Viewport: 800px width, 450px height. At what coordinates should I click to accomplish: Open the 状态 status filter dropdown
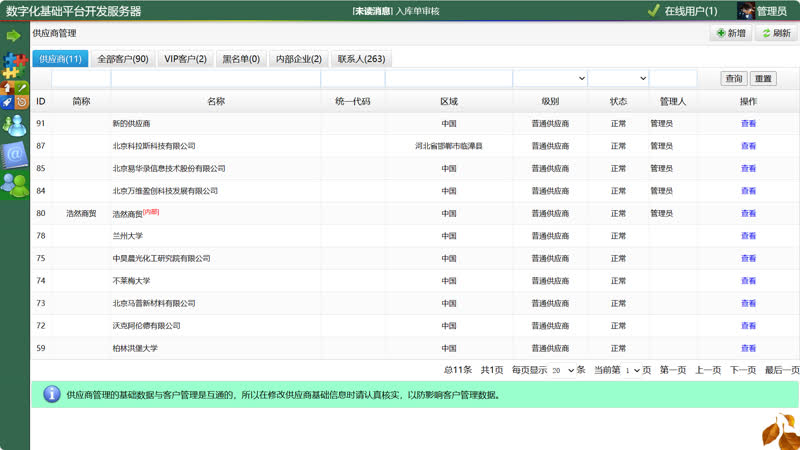coord(617,78)
